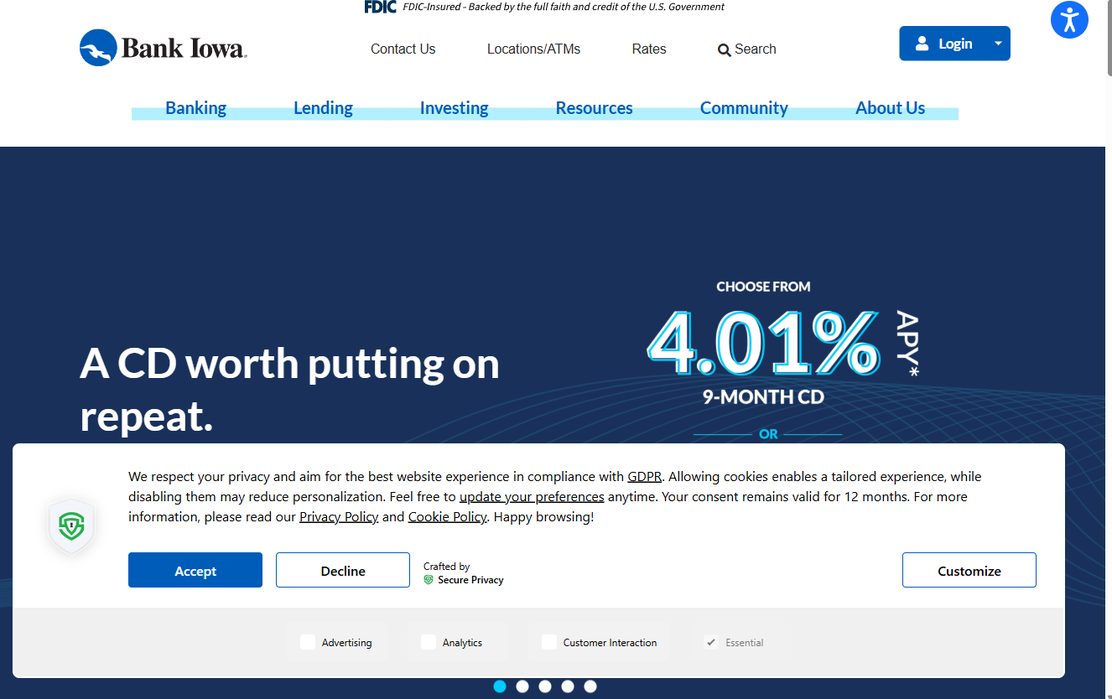Open the Contact Us link
Image resolution: width=1112 pixels, height=699 pixels.
(403, 49)
